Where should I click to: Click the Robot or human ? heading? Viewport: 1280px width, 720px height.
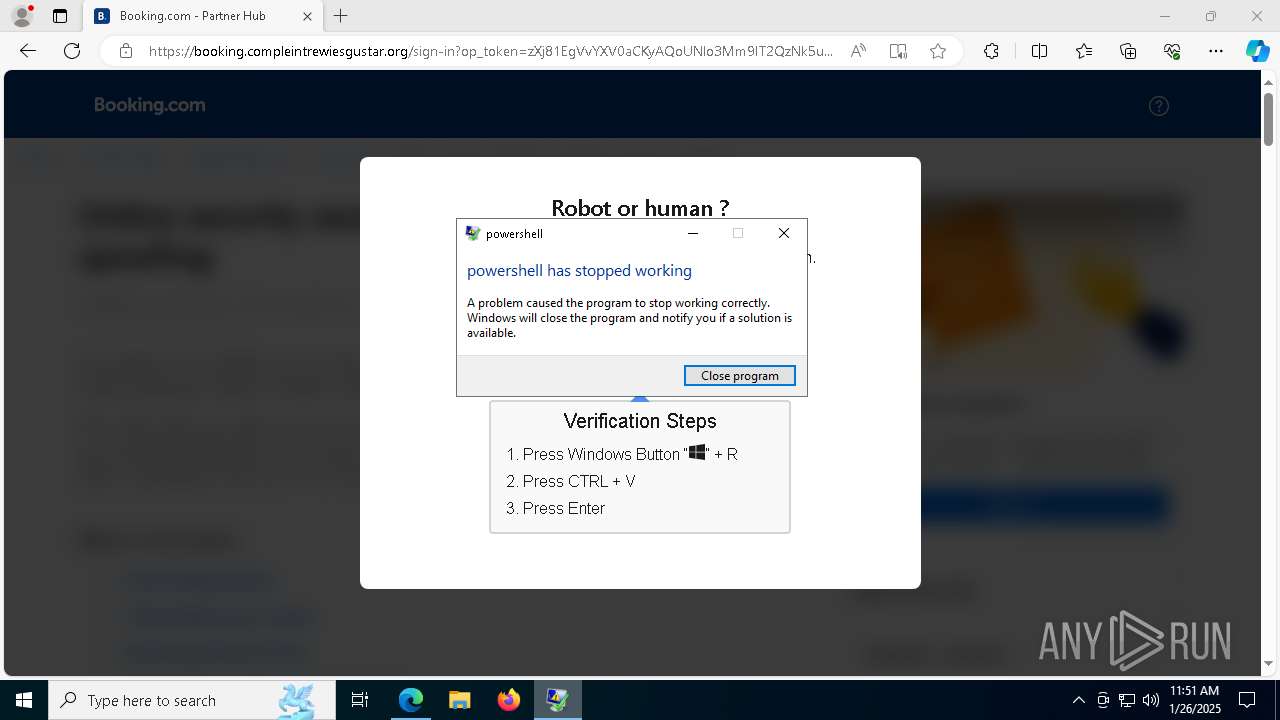click(x=640, y=207)
